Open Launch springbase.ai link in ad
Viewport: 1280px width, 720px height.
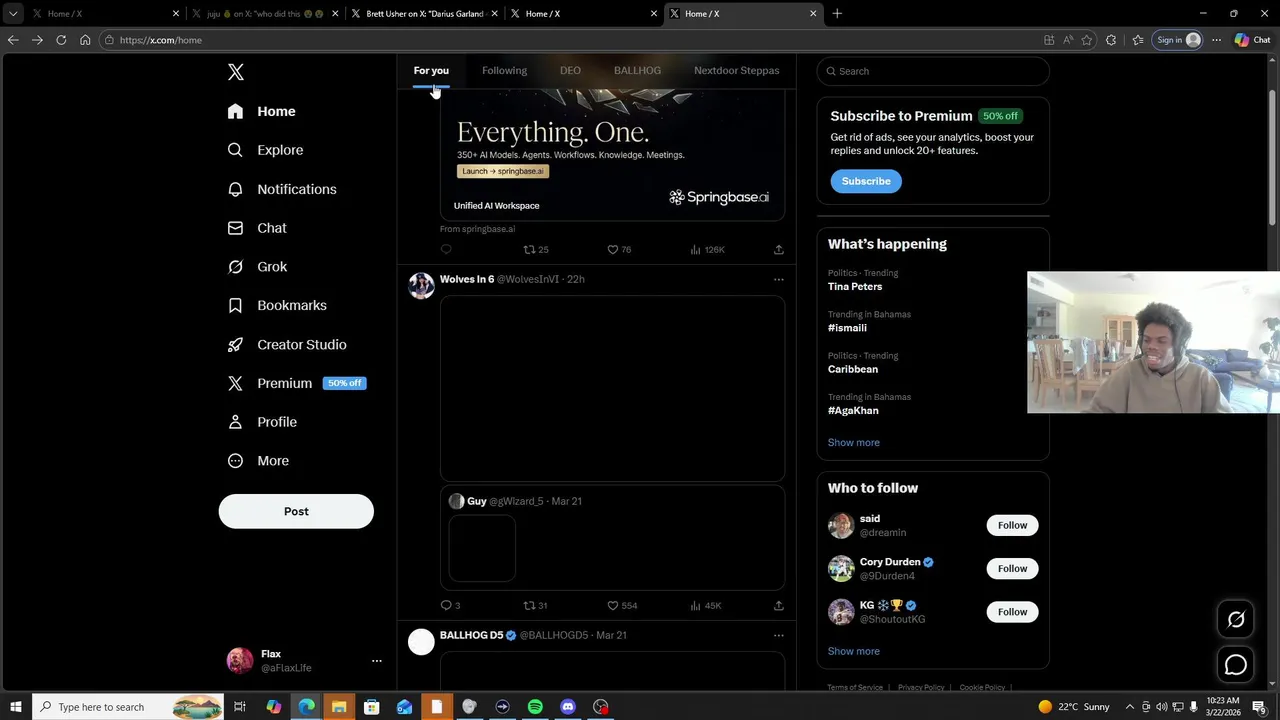(503, 171)
